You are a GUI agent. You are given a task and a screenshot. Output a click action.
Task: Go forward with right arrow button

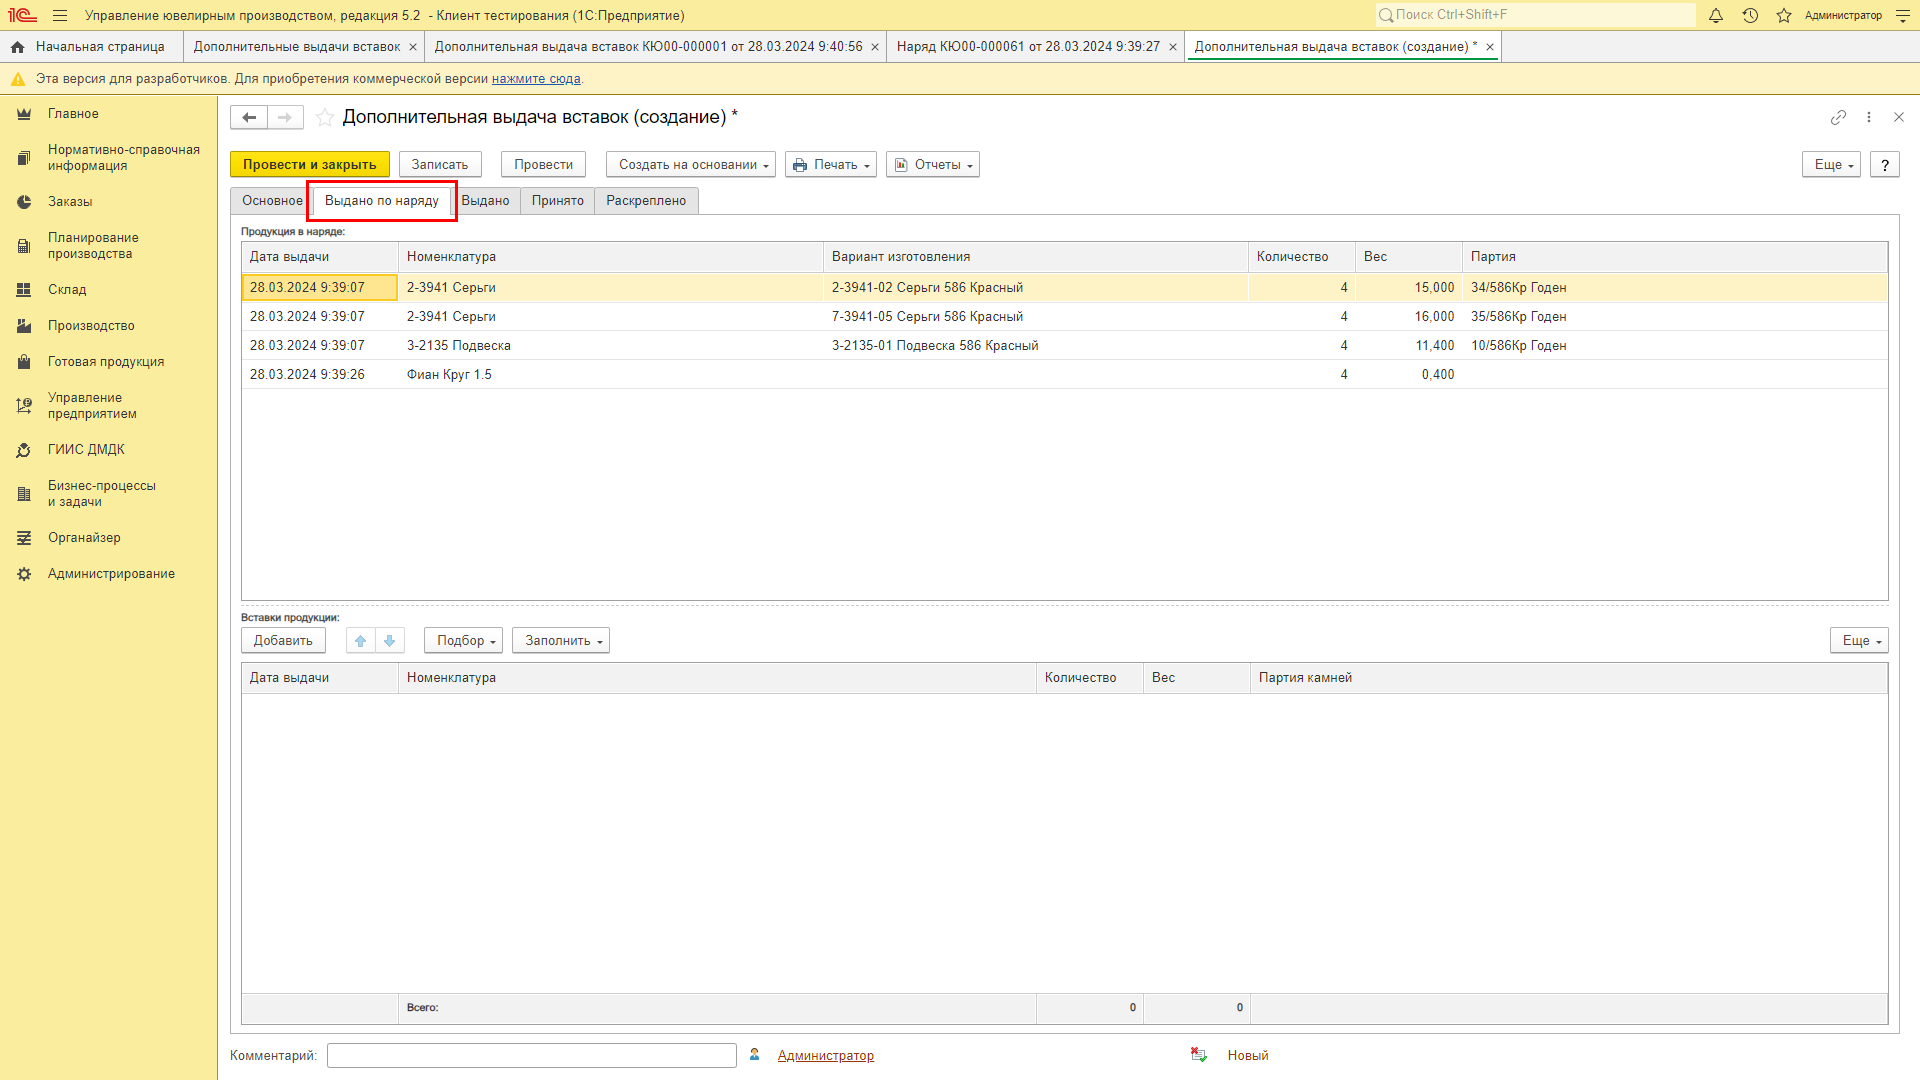(285, 118)
